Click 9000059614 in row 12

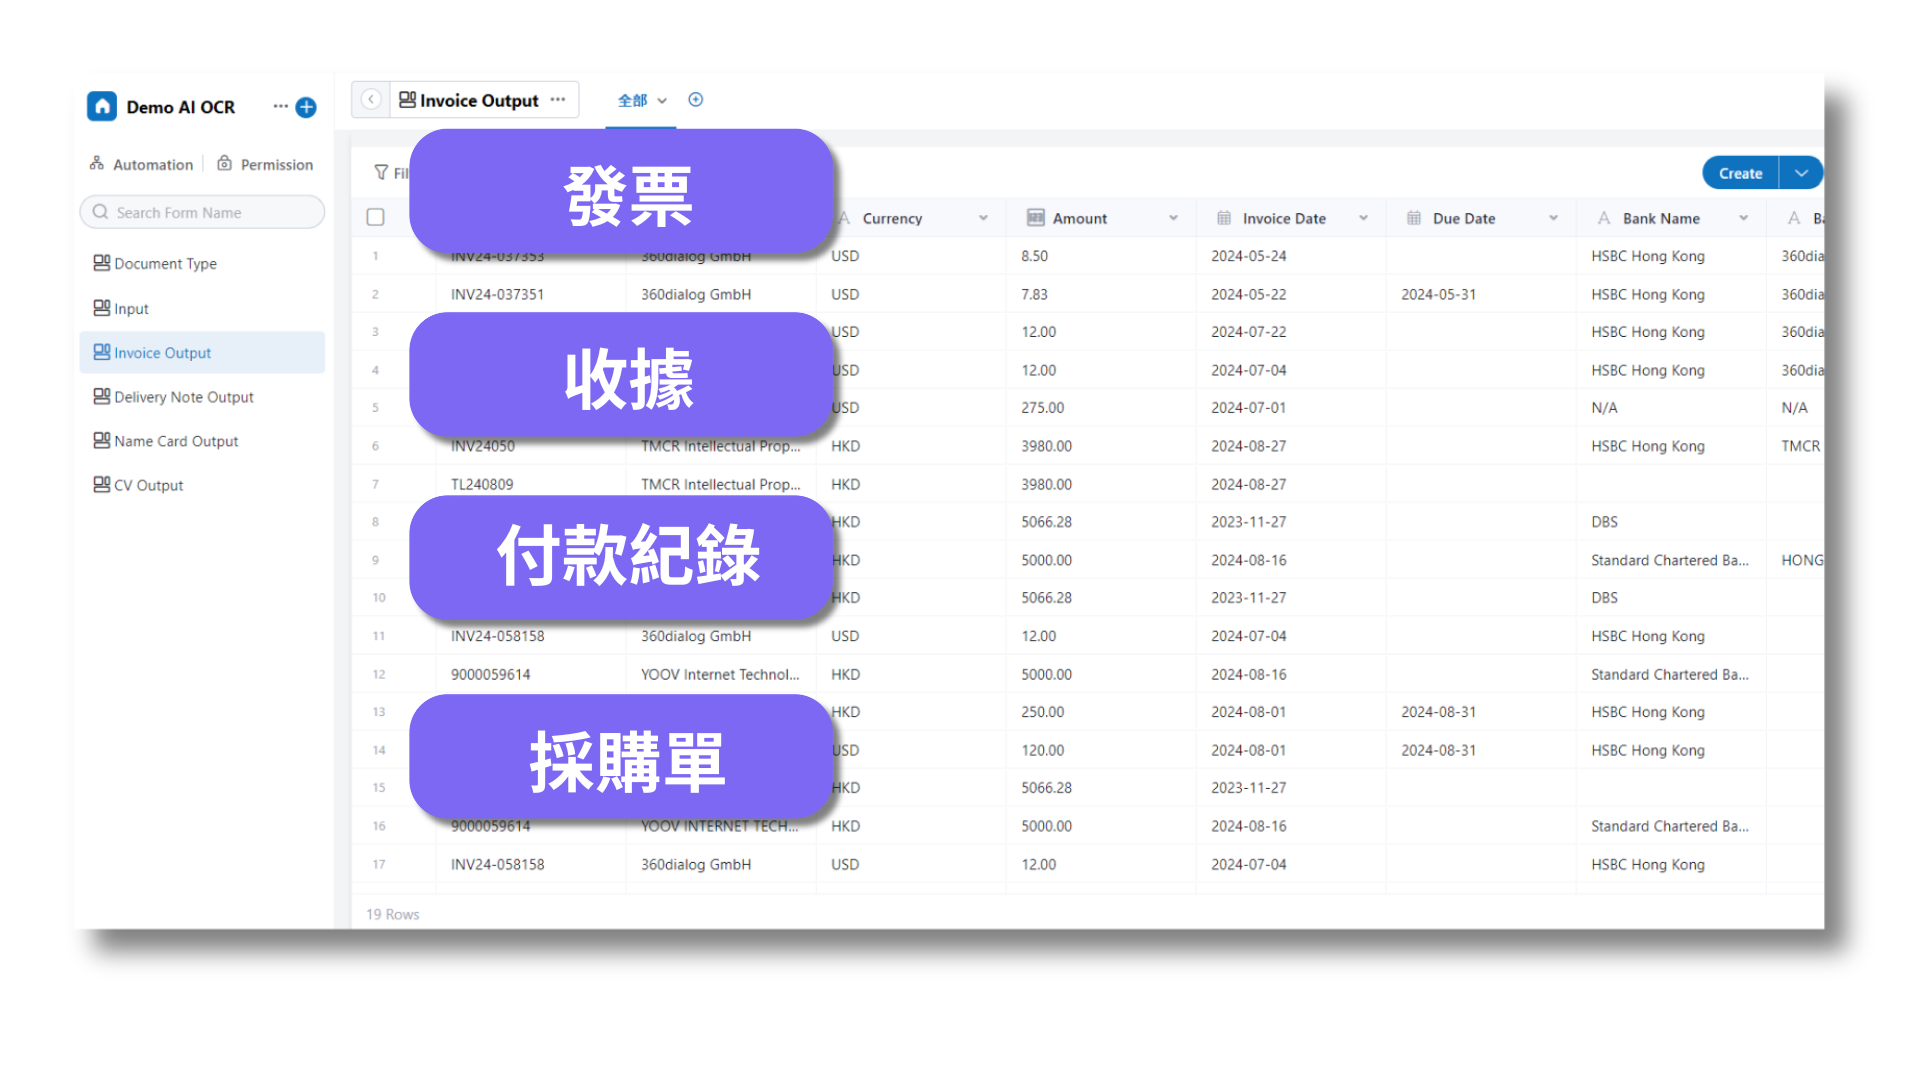pyautogui.click(x=491, y=674)
